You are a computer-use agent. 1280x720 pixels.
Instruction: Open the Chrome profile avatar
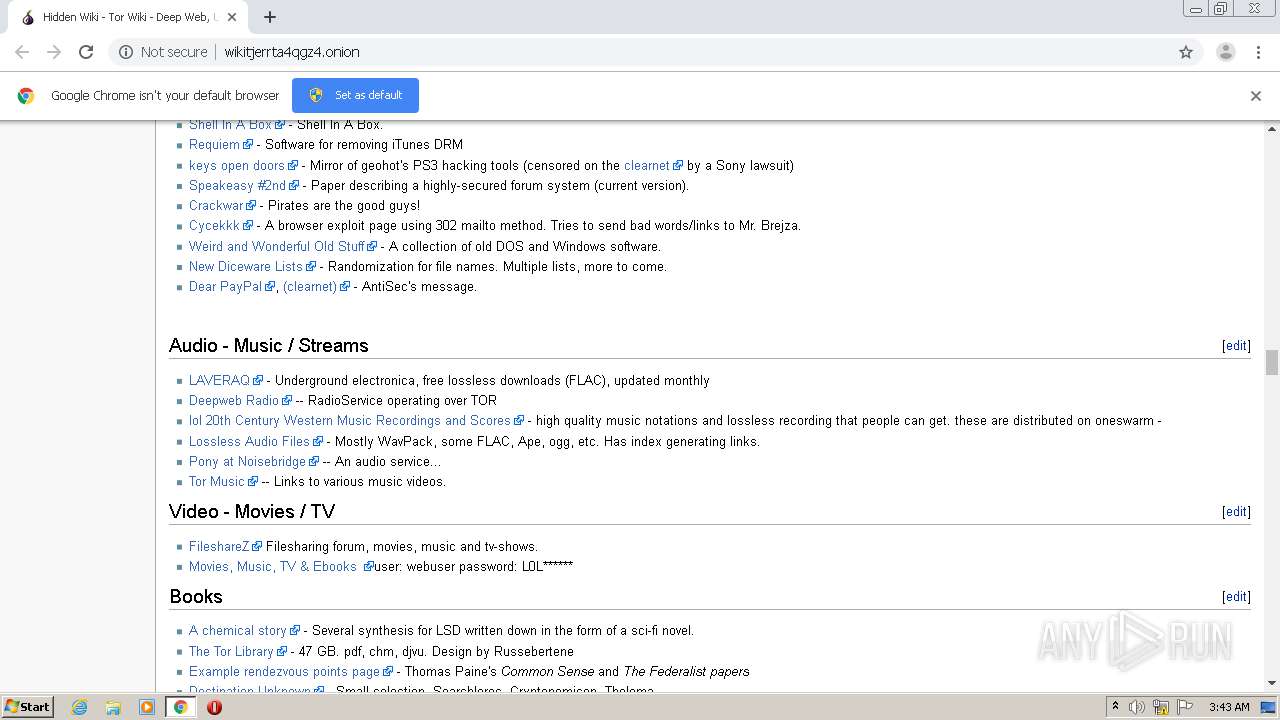[x=1226, y=52]
